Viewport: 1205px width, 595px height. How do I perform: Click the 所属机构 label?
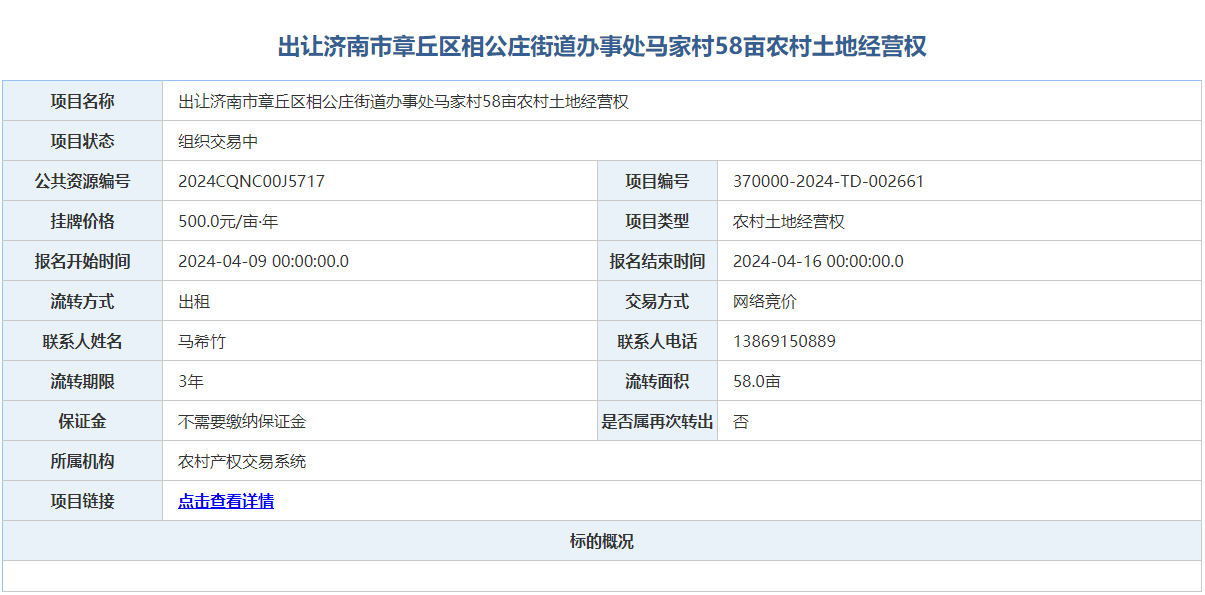point(83,461)
